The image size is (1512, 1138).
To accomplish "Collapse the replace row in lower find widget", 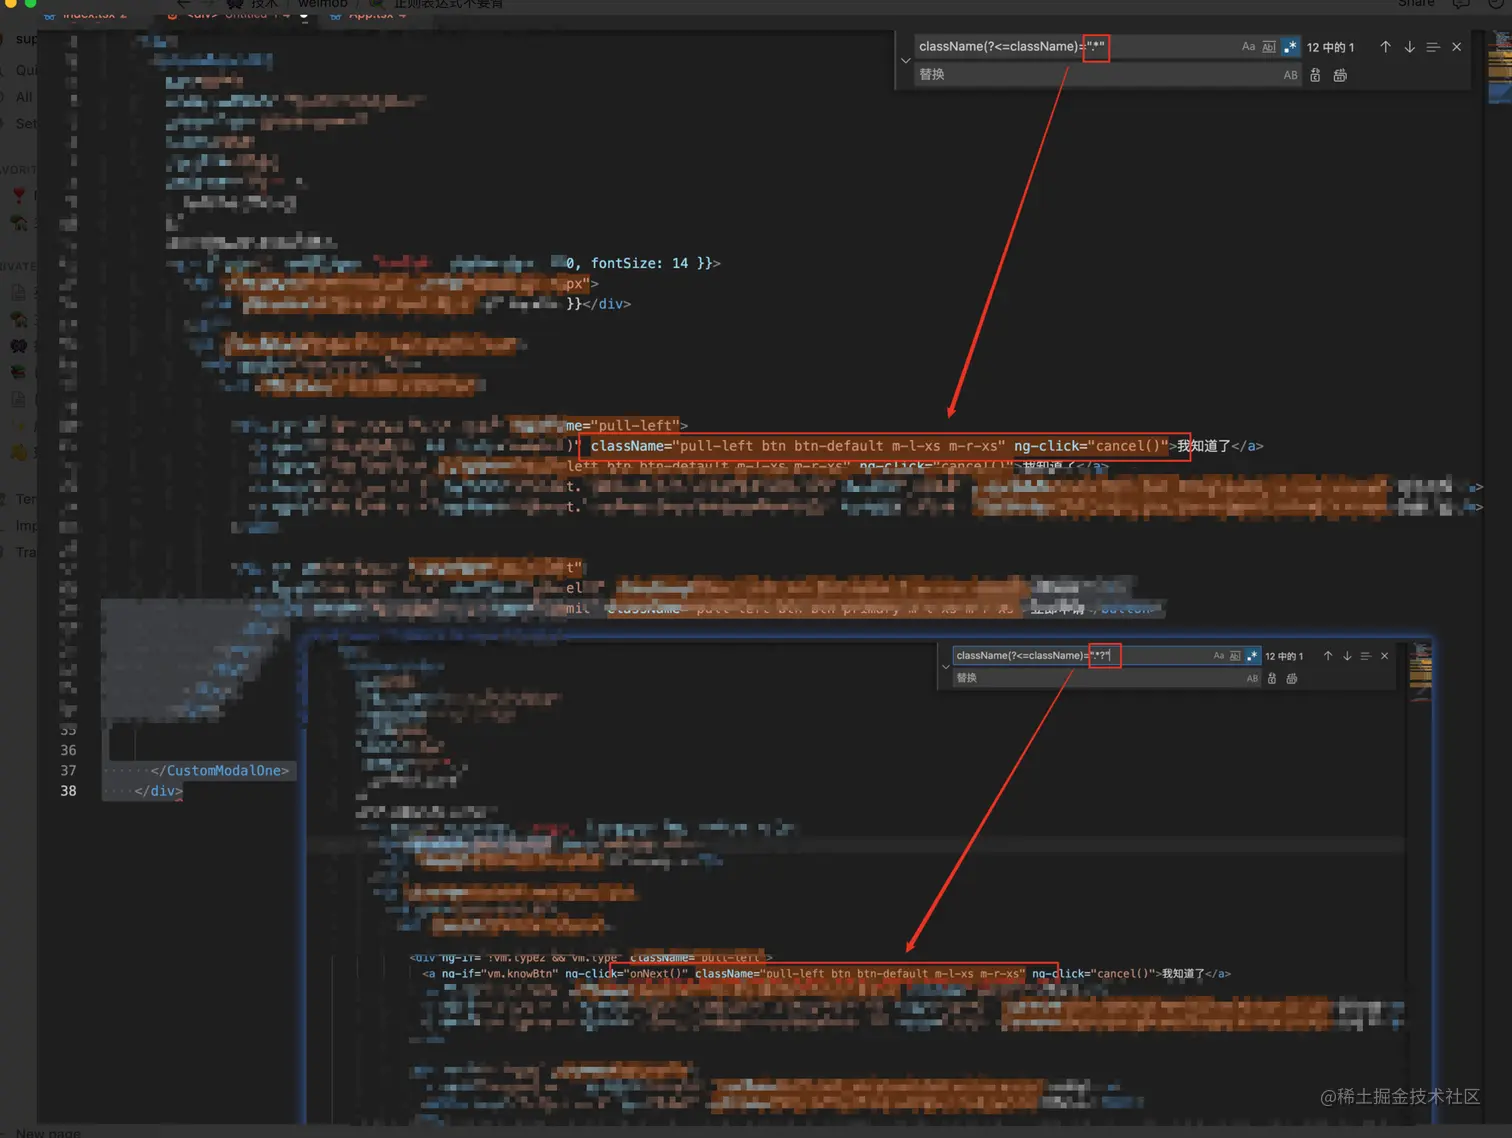I will pyautogui.click(x=945, y=667).
